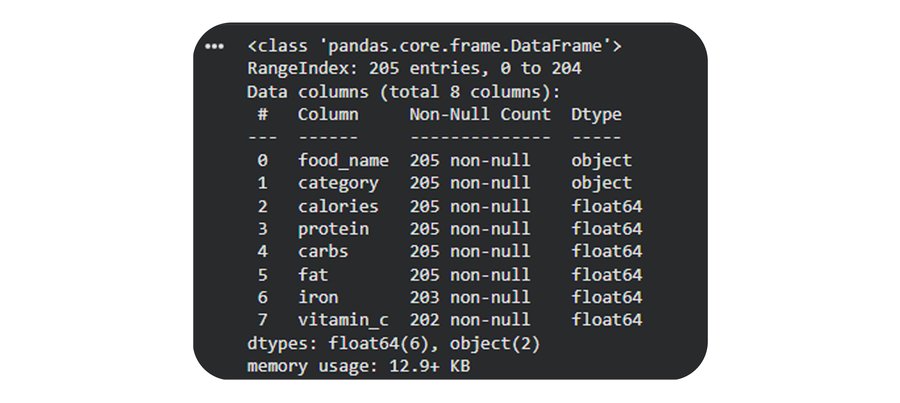Click the calories column name
Viewport: 900px width, 403px height.
[338, 206]
